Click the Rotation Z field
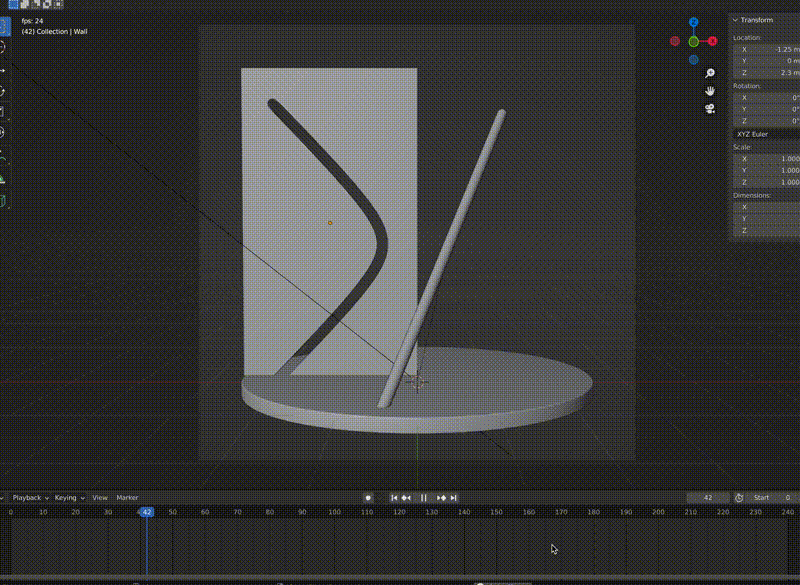The image size is (800, 585). (766, 121)
